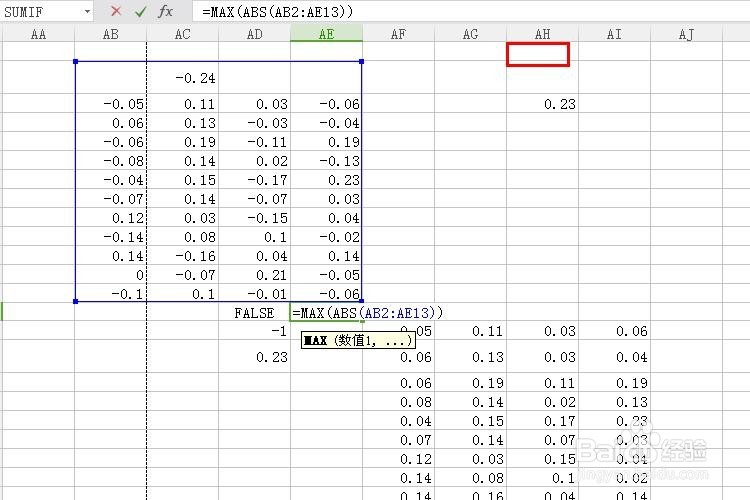
Task: Select the 0.13 cell in column AI
Action: [x=614, y=401]
